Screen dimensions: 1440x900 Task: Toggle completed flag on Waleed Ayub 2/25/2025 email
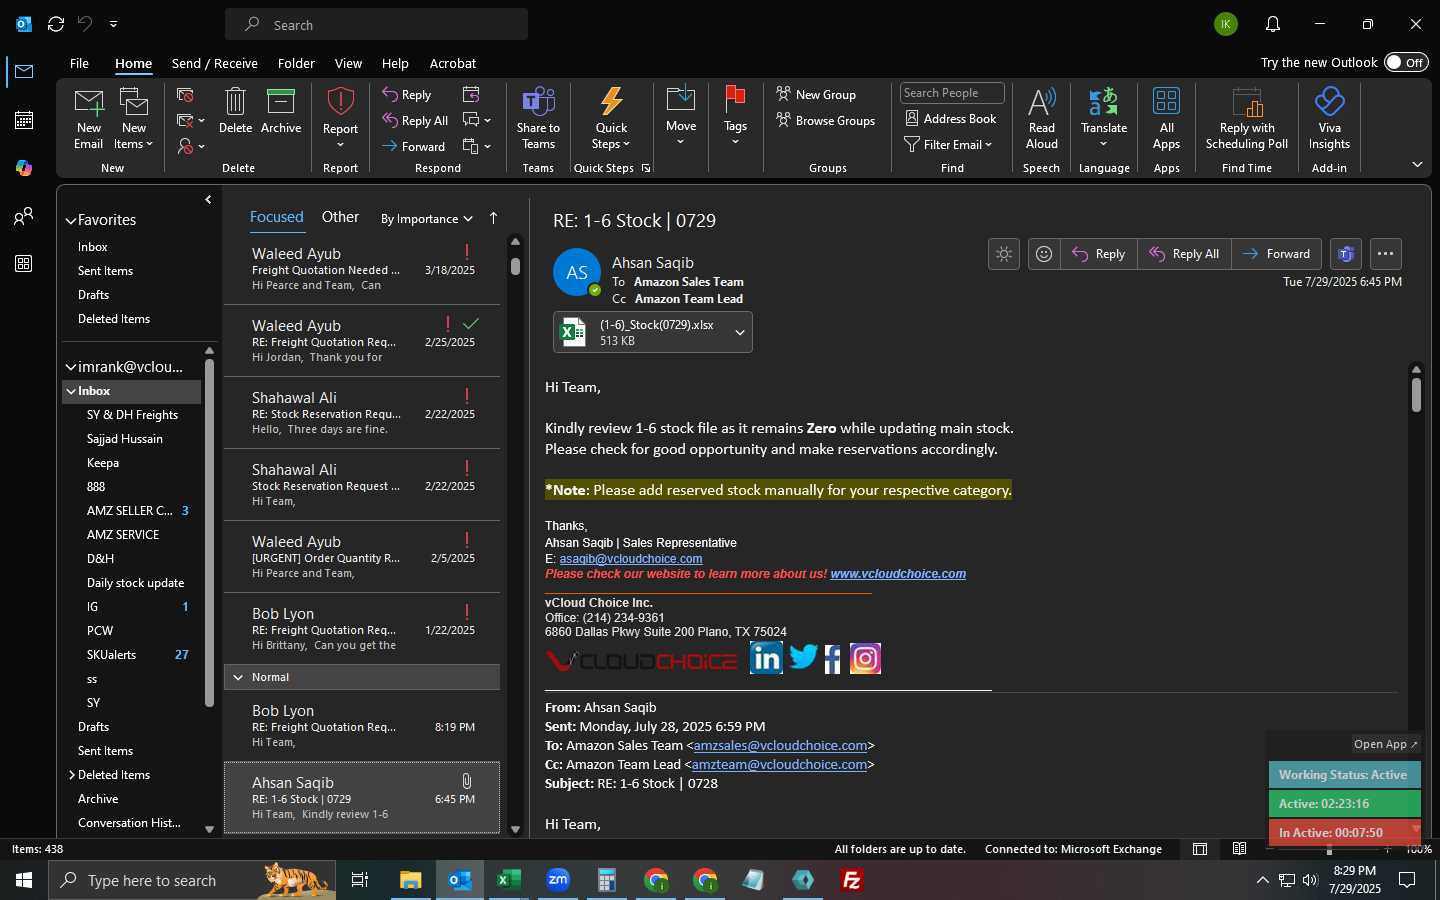pyautogui.click(x=471, y=324)
